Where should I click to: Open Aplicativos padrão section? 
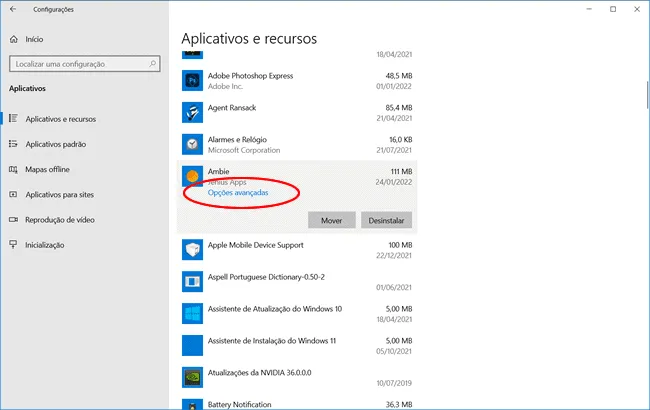click(56, 144)
